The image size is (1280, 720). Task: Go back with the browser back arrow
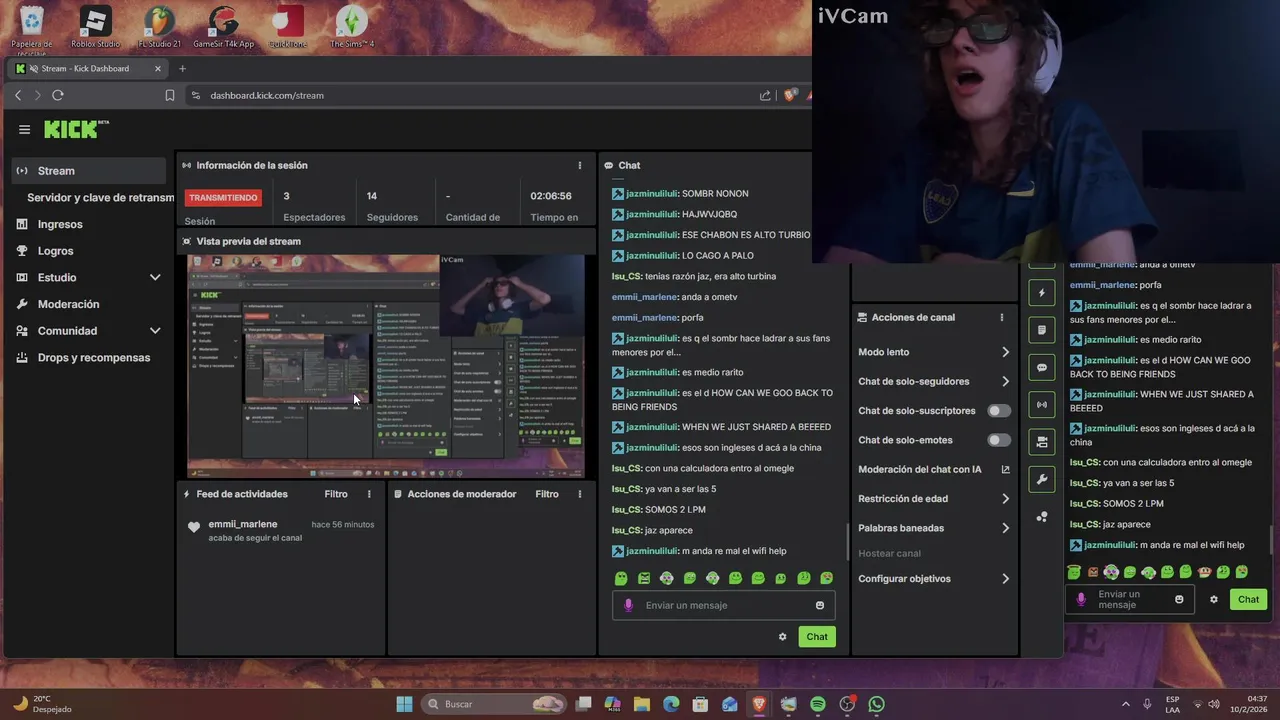18,95
